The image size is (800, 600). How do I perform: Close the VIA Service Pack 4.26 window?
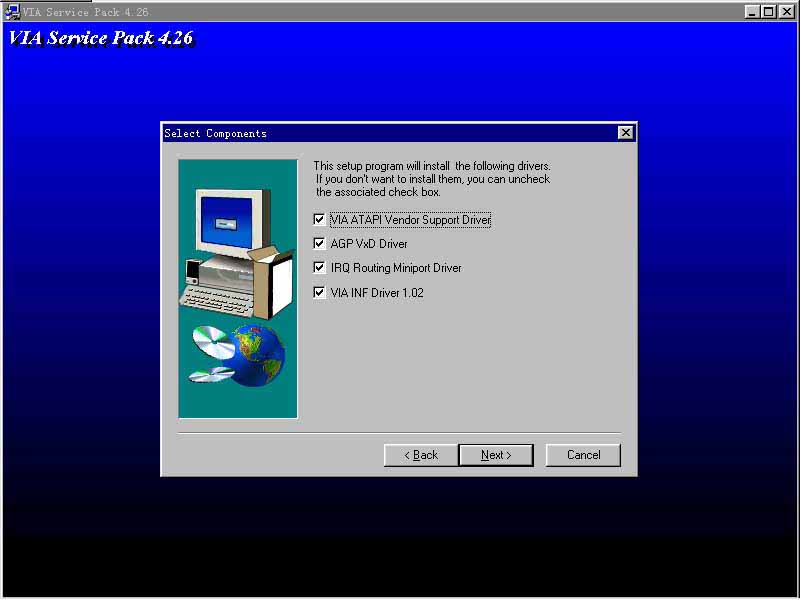pos(787,11)
